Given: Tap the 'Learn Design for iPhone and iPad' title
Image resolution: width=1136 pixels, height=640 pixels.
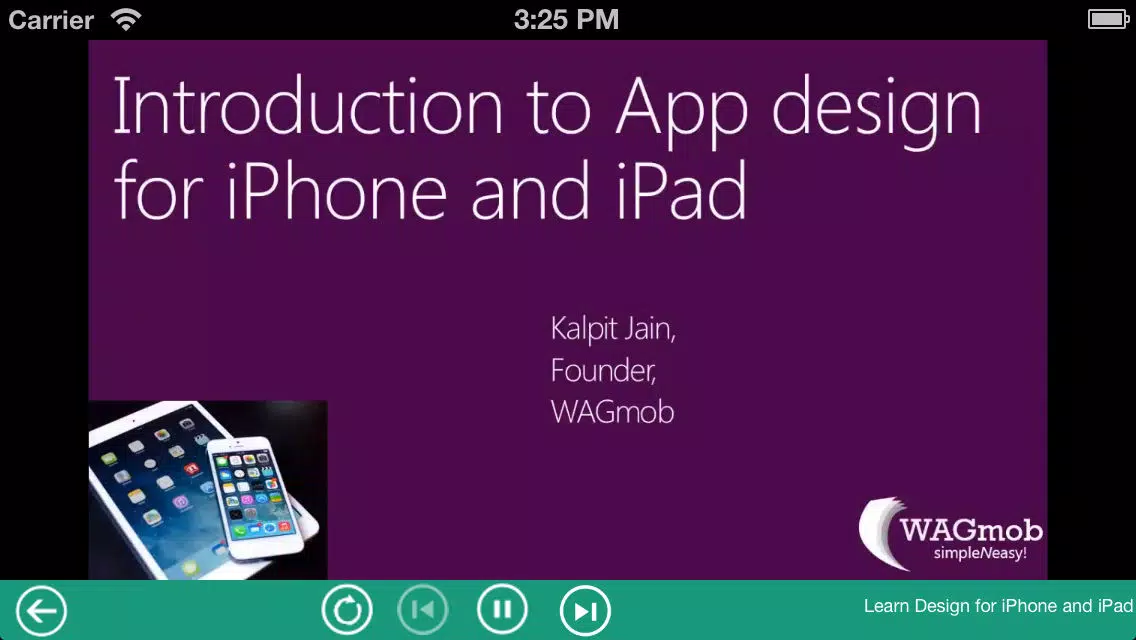Looking at the screenshot, I should (x=998, y=606).
